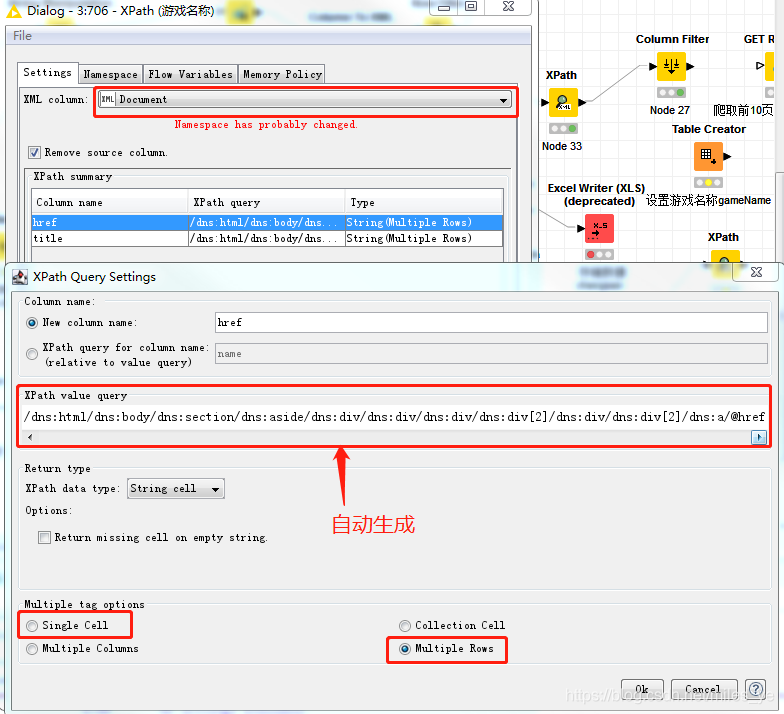Select the XPath node icon (Node 33)

pyautogui.click(x=563, y=102)
